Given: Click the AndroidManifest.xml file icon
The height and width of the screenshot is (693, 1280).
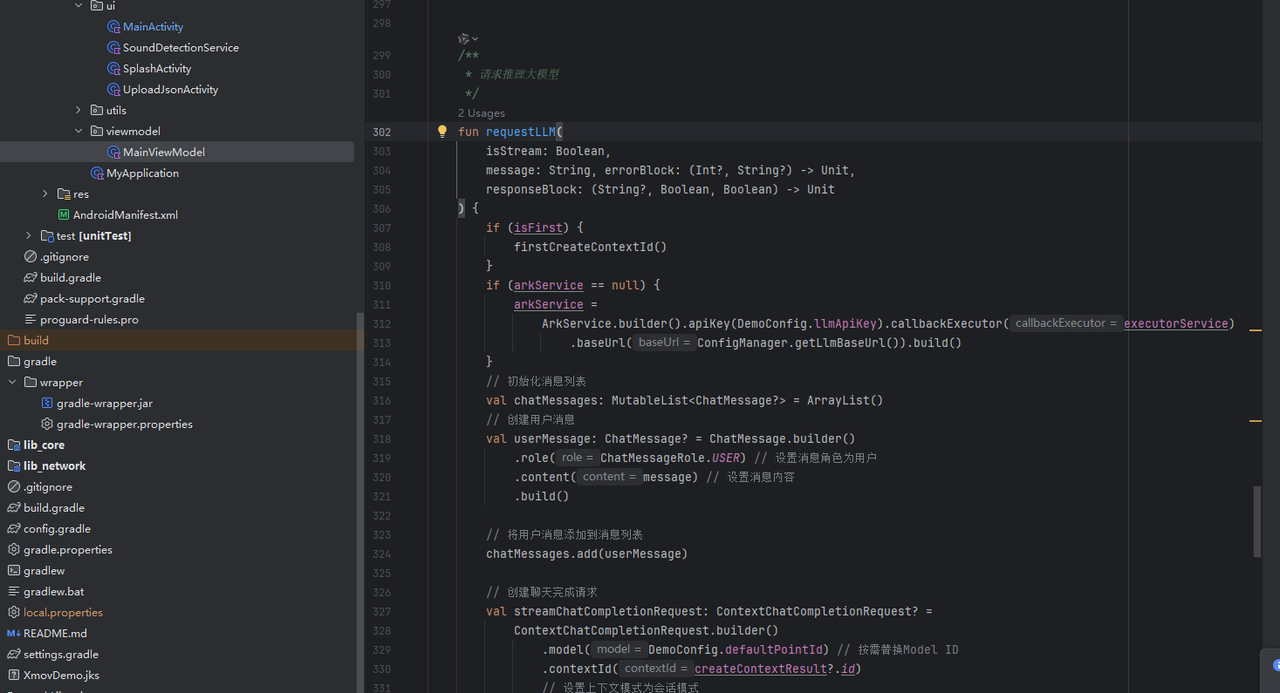Looking at the screenshot, I should 64,215.
